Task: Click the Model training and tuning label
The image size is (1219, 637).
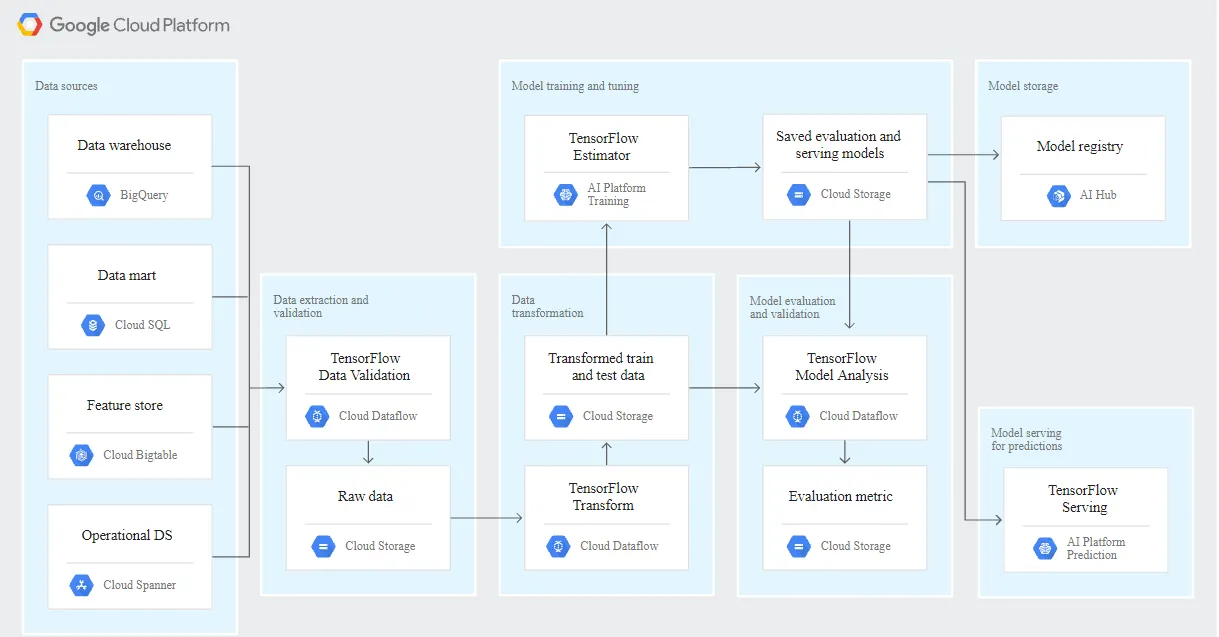Action: 575,86
